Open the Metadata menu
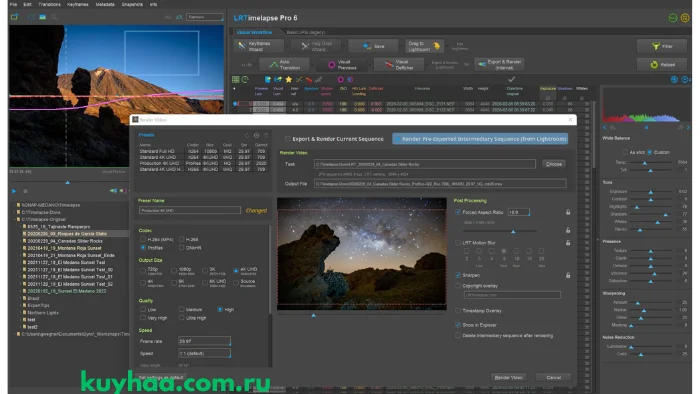Image resolution: width=700 pixels, height=394 pixels. click(105, 4)
